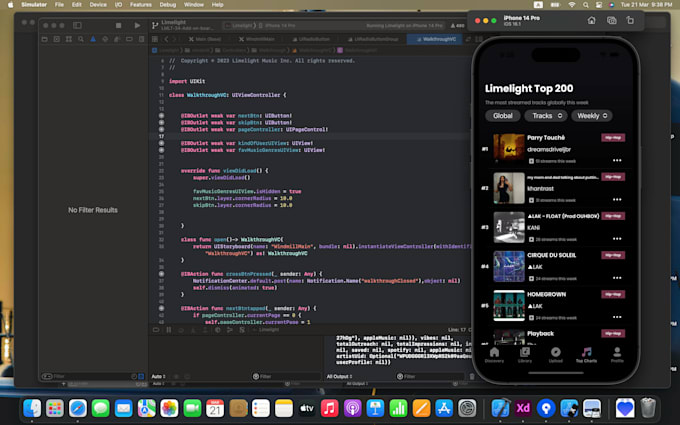This screenshot has height=425, width=680.
Task: Switch to the WalkthroughVC editor tab
Action: 436,39
